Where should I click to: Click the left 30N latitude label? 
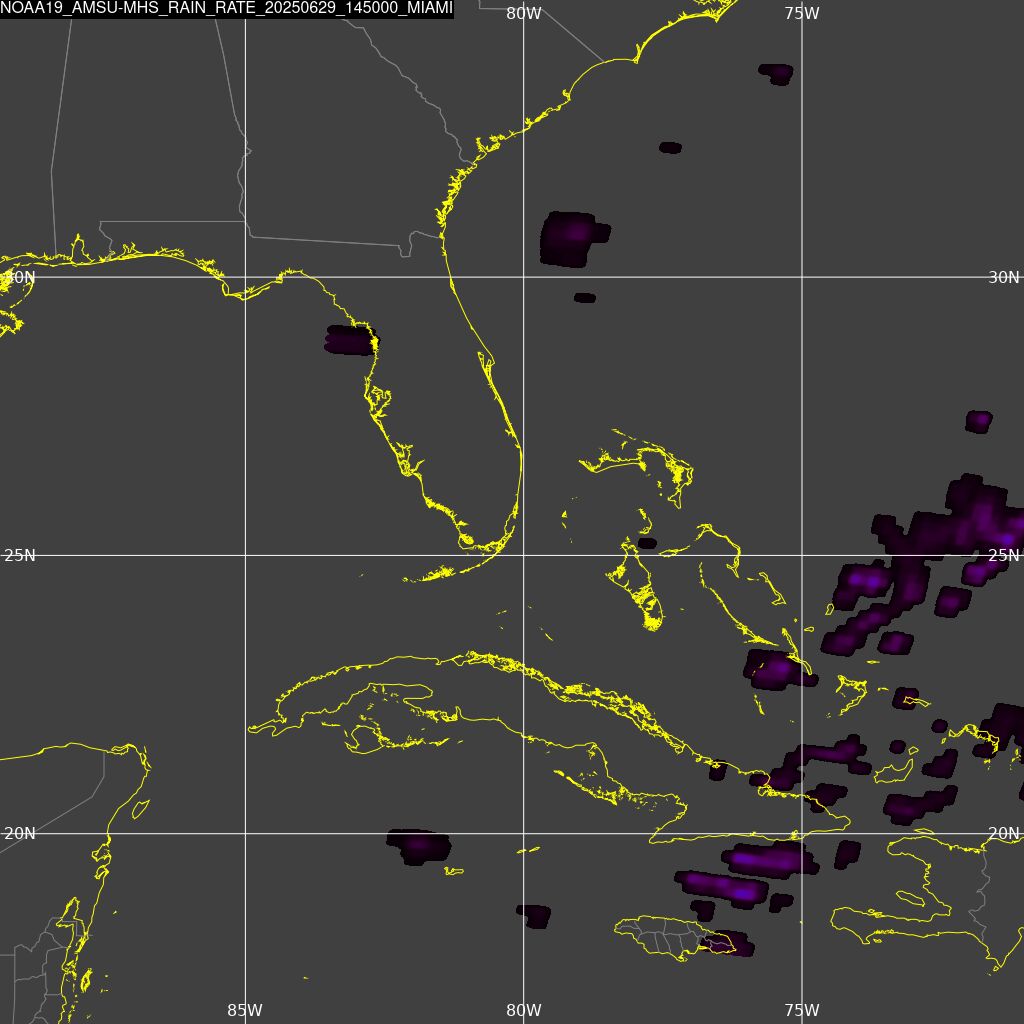pos(20,277)
